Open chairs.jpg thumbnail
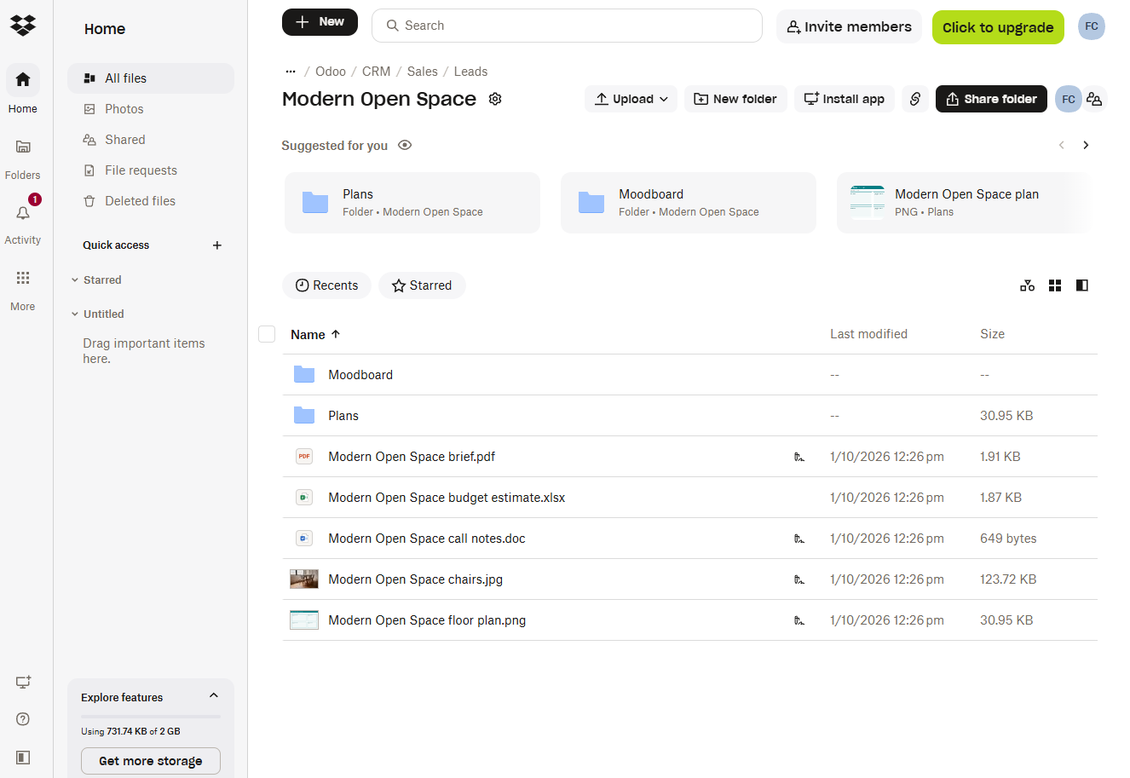Viewport: 1130px width, 778px height. pos(304,579)
